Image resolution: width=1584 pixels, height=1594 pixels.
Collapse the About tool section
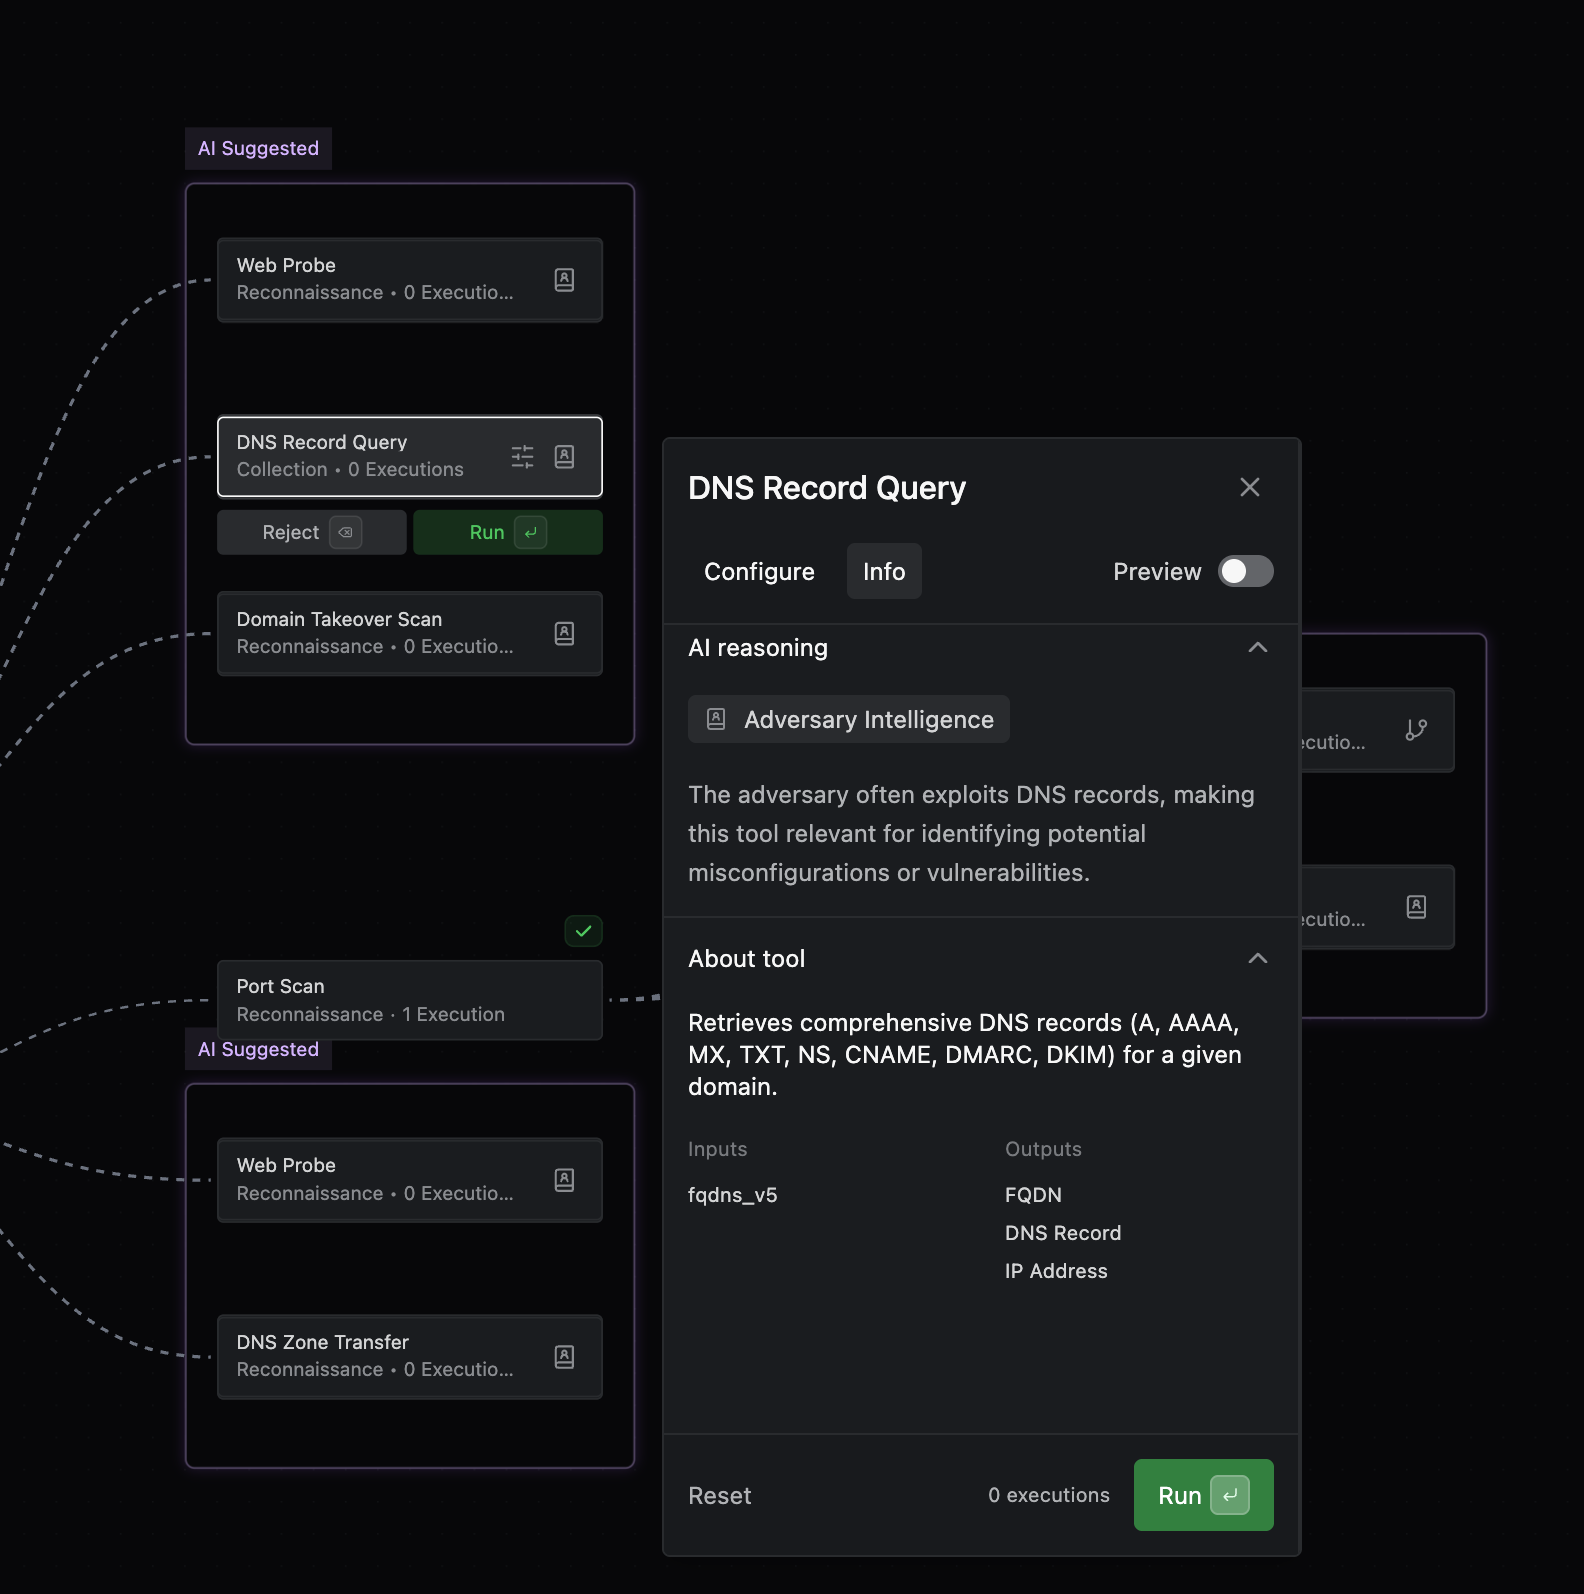click(1257, 959)
